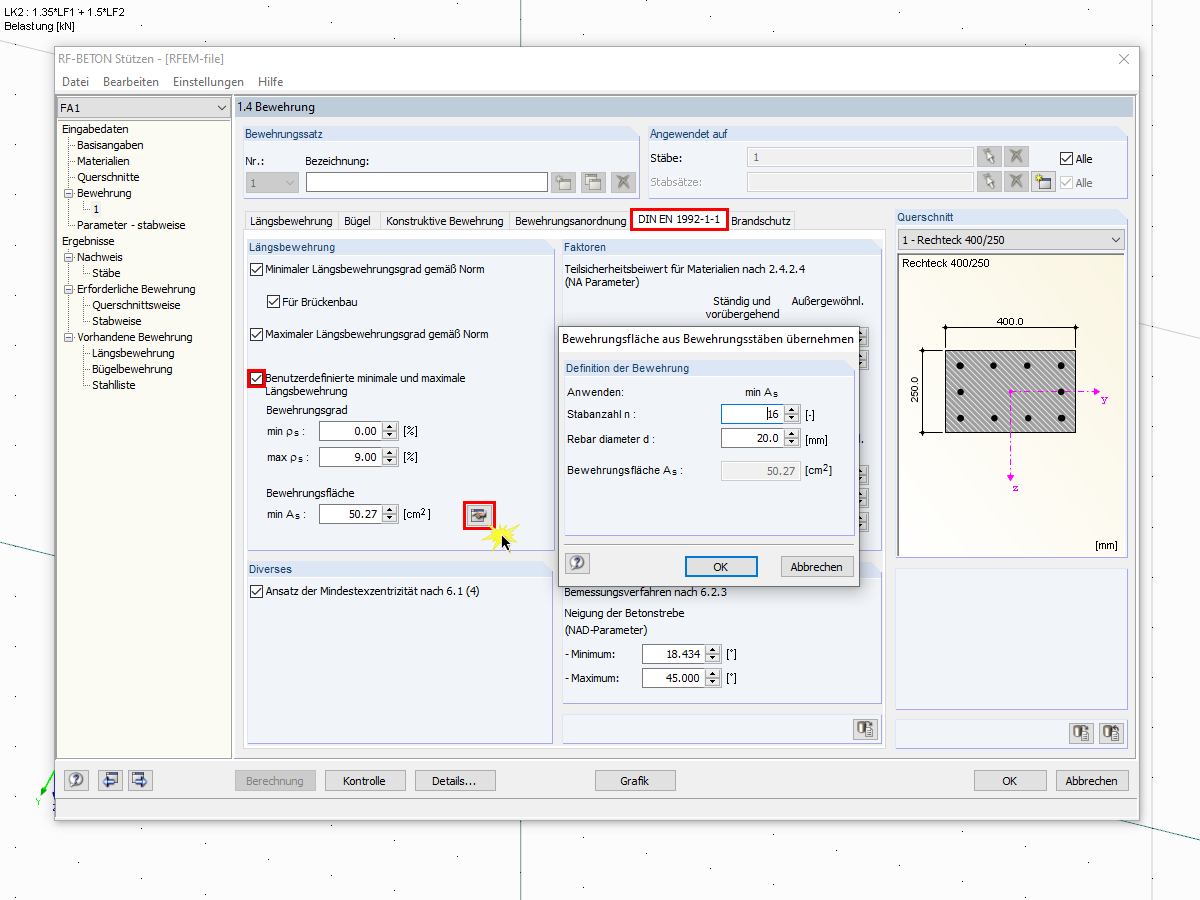Click the next dialog navigation arrow icon
Viewport: 1200px width, 900px height.
tap(139, 780)
